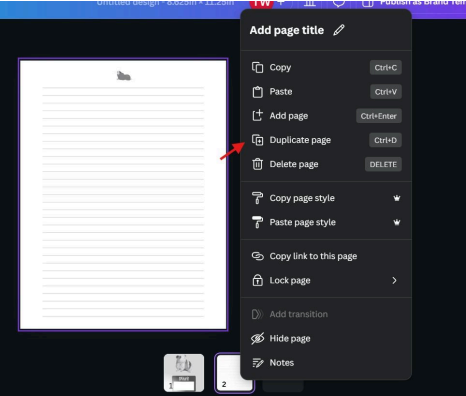Click the padlock icon for Lock page
Viewport: 466px width, 396px height.
[257, 280]
